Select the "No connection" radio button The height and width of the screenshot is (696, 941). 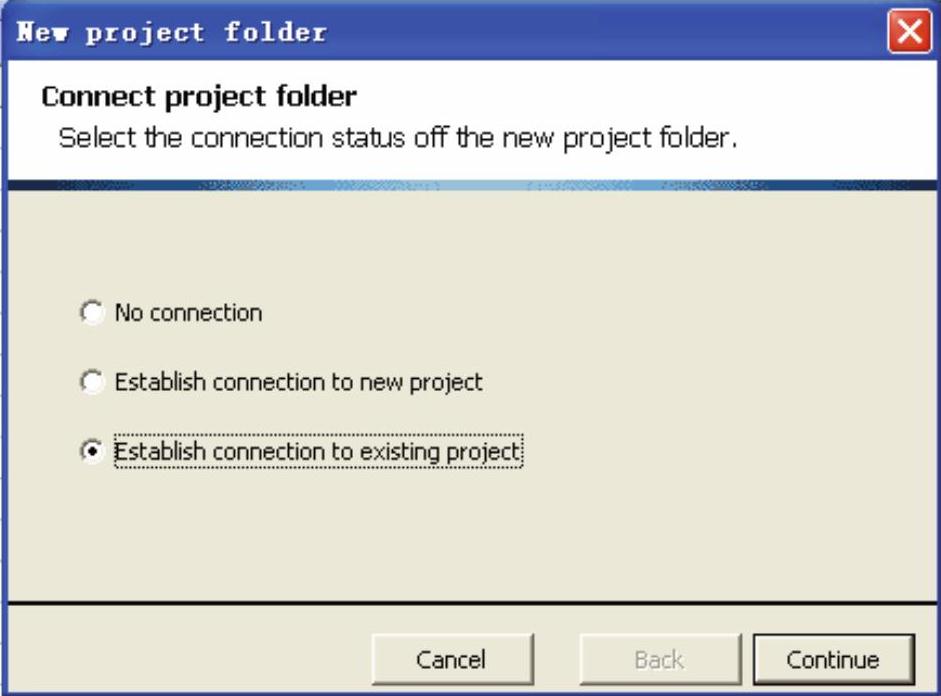pyautogui.click(x=91, y=313)
